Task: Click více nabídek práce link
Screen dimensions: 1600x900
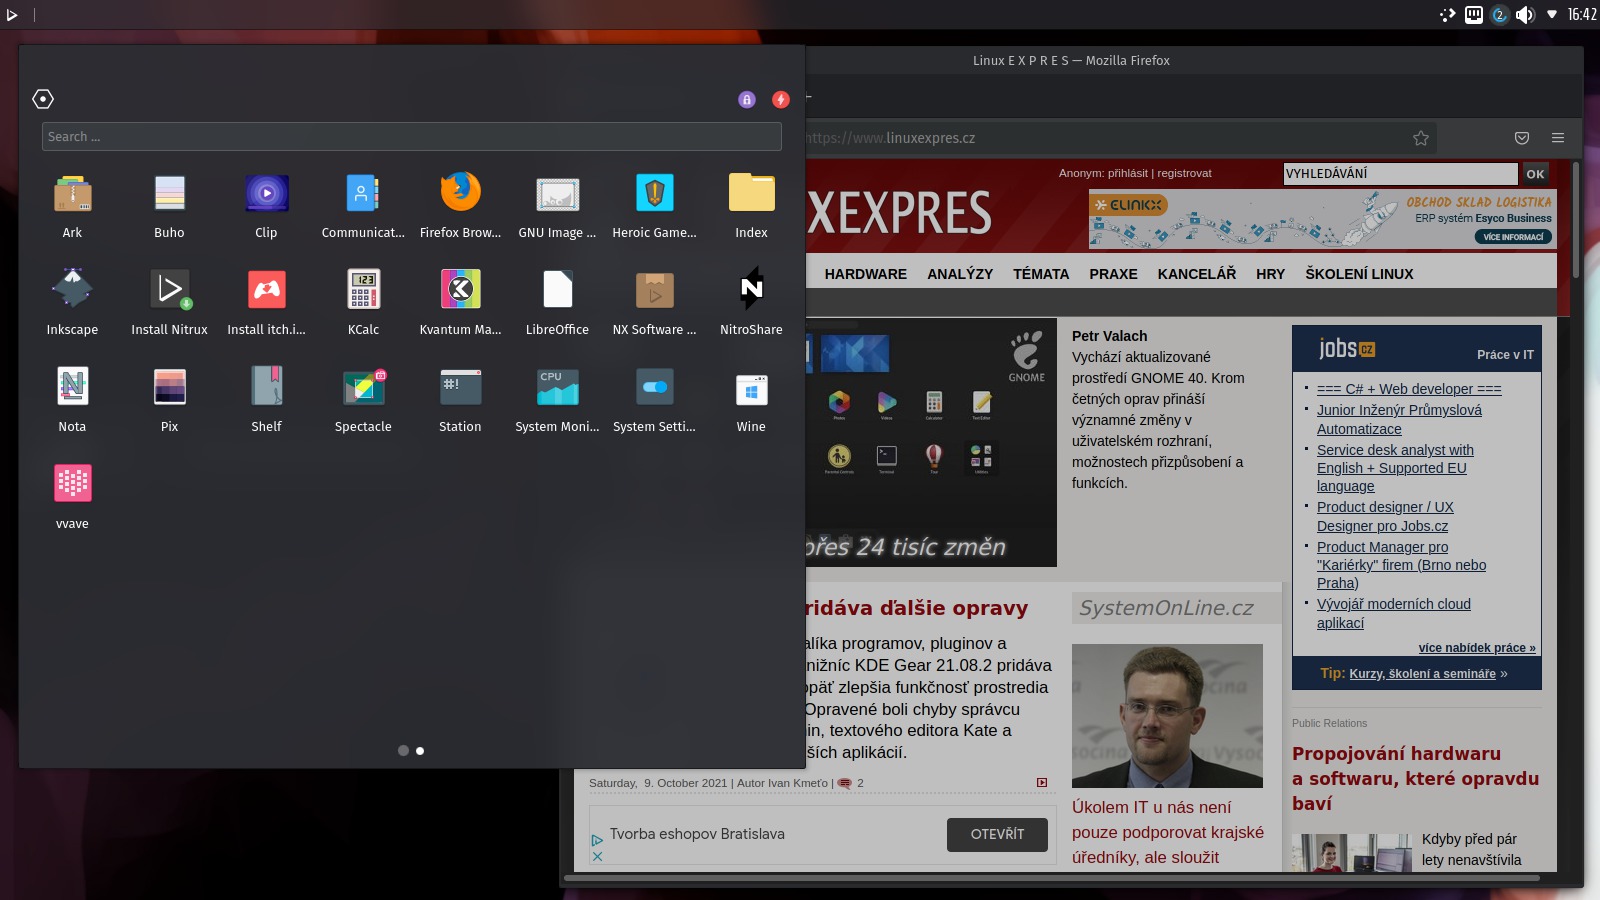Action: pyautogui.click(x=1476, y=648)
